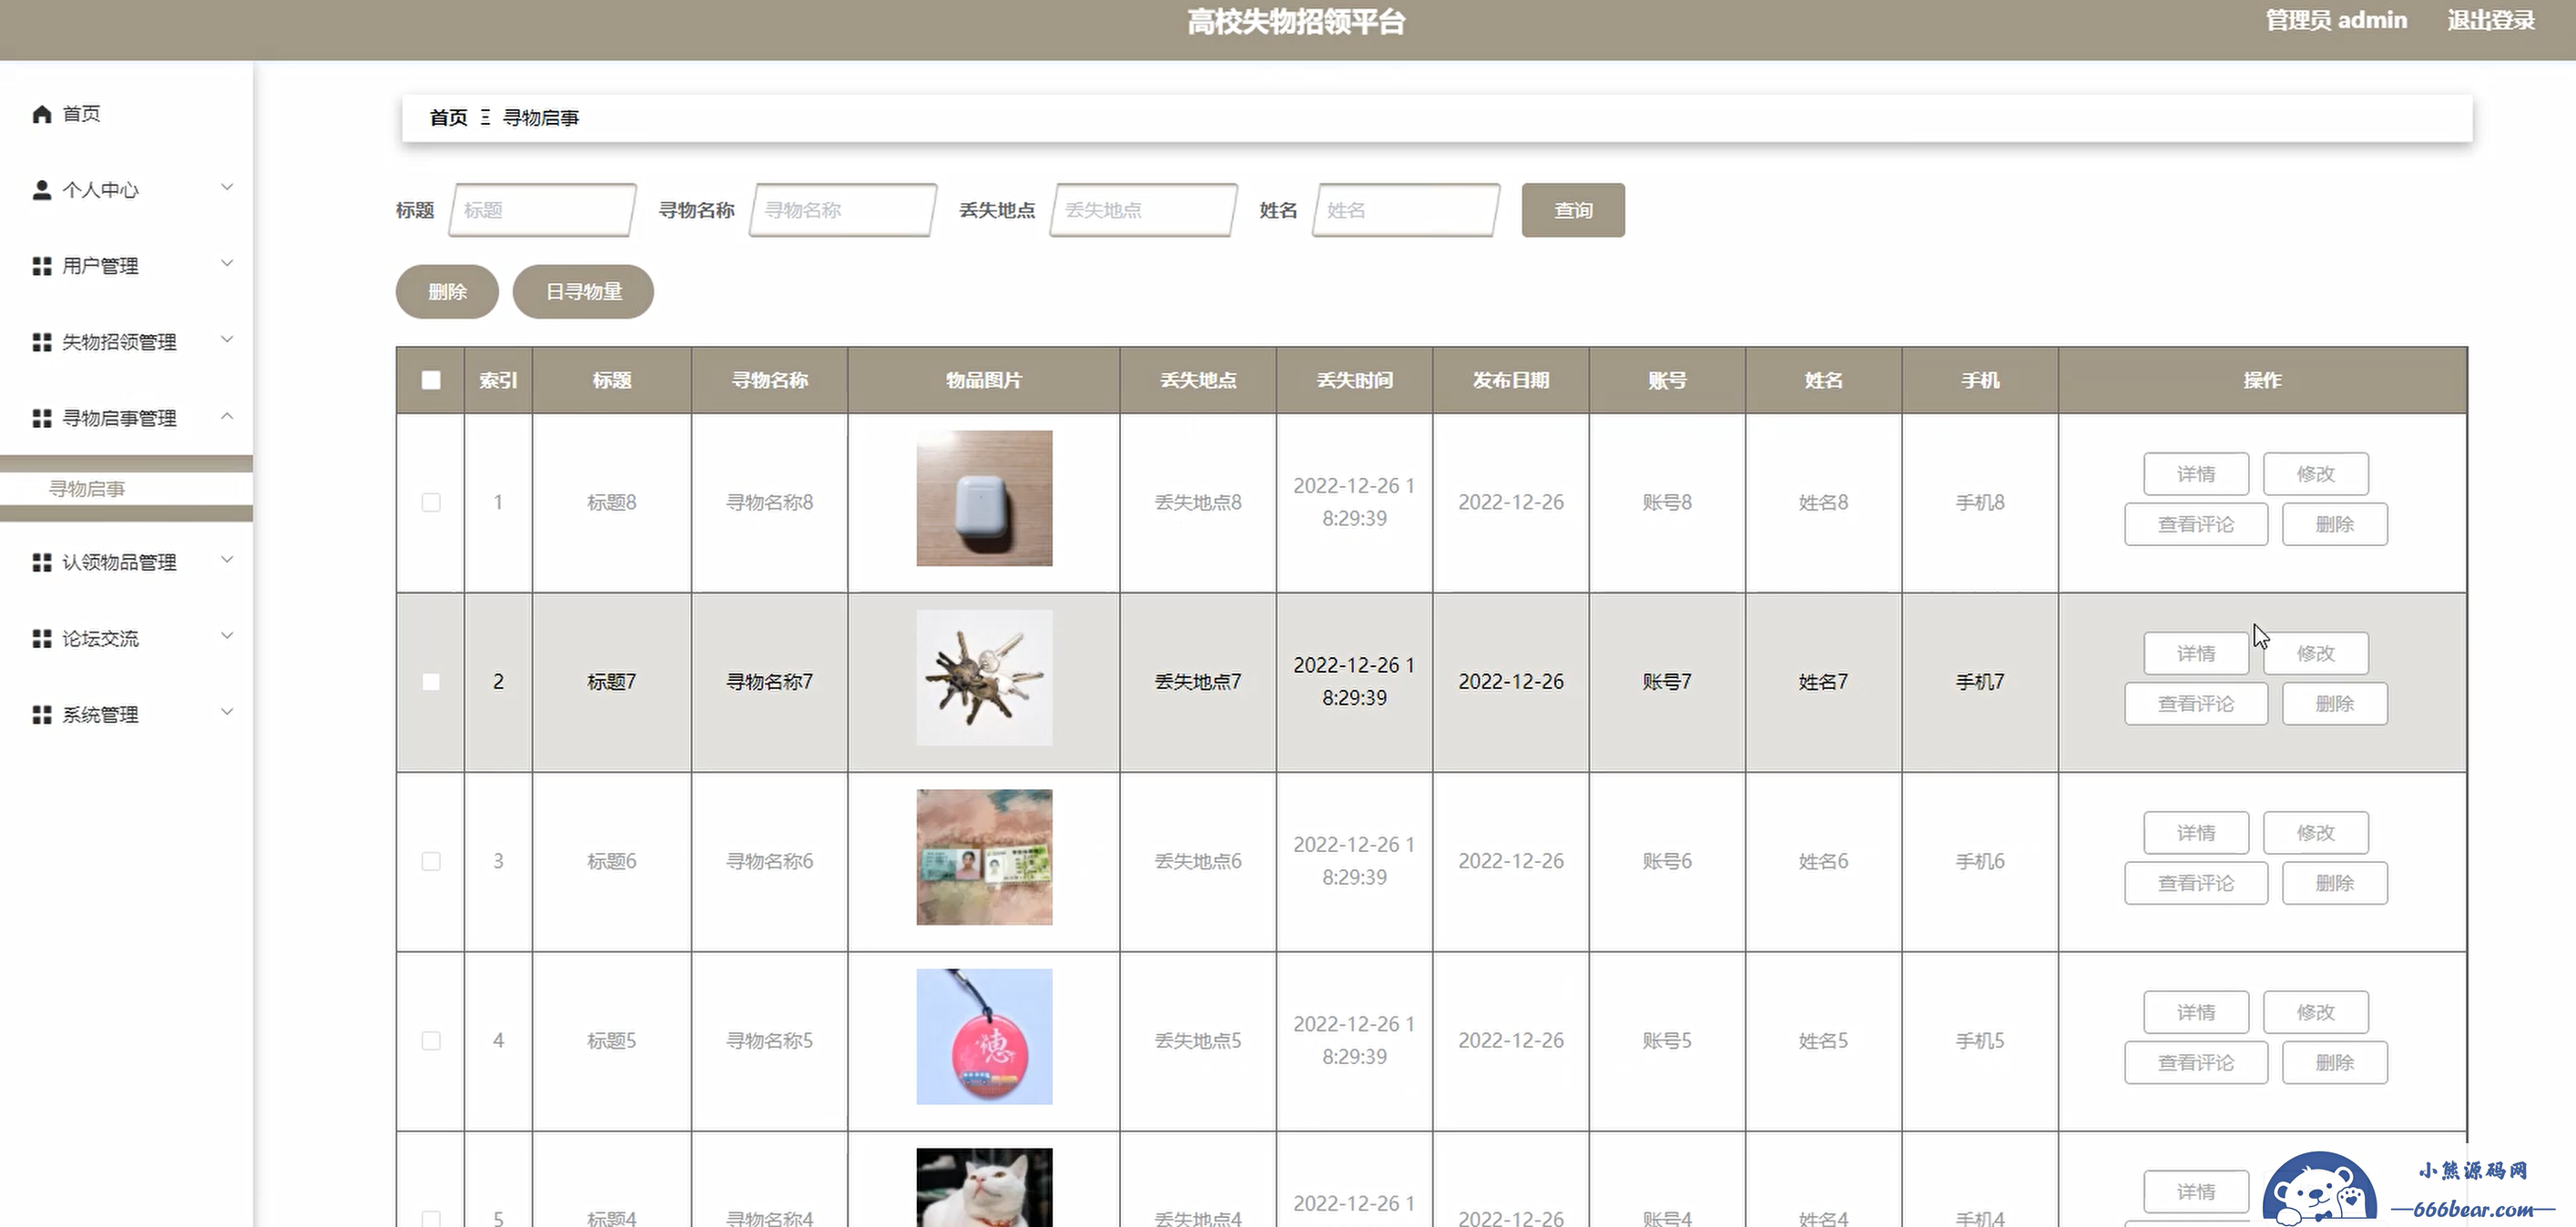The width and height of the screenshot is (2576, 1227).
Task: Click 修改 button for row 标题6
Action: (2316, 833)
